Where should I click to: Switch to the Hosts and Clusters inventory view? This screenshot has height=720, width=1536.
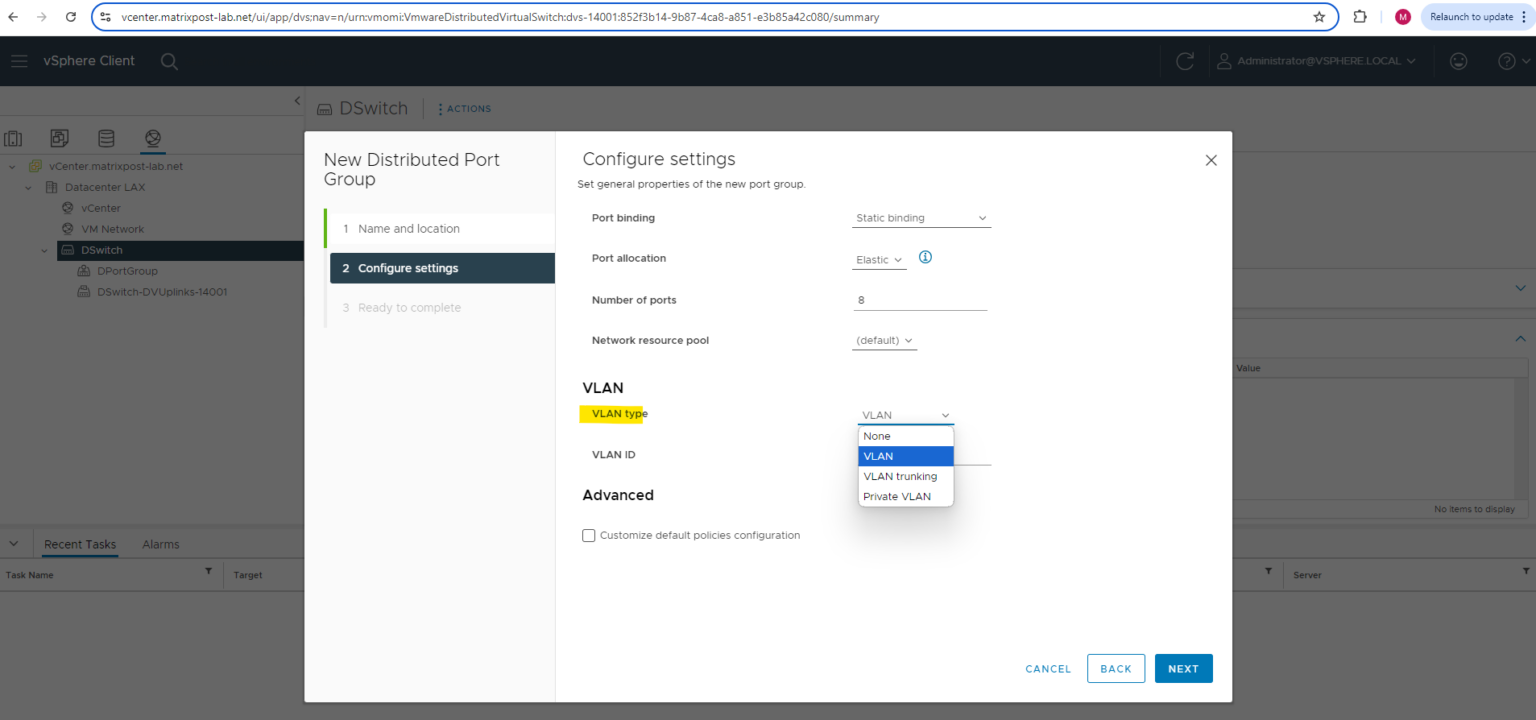coord(14,138)
